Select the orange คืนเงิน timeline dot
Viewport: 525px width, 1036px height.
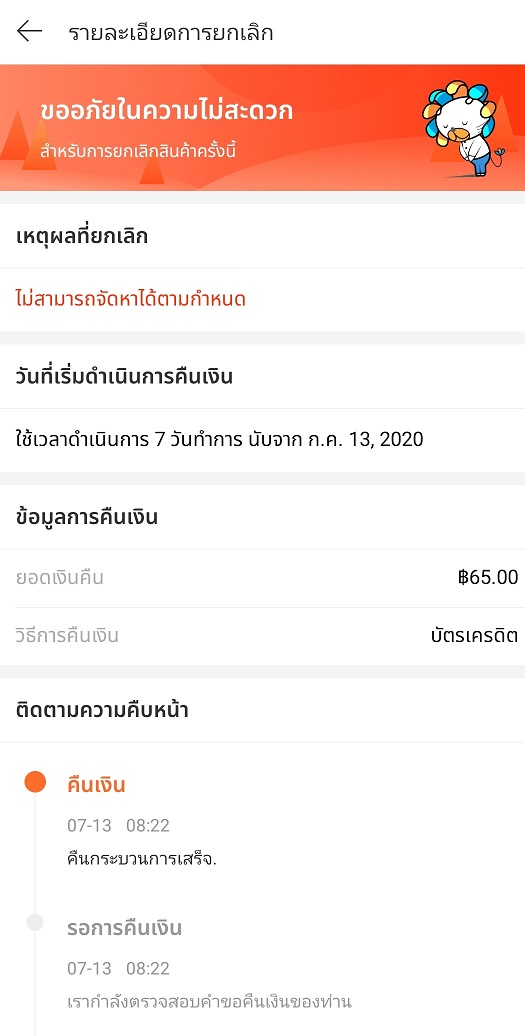pos(35,782)
